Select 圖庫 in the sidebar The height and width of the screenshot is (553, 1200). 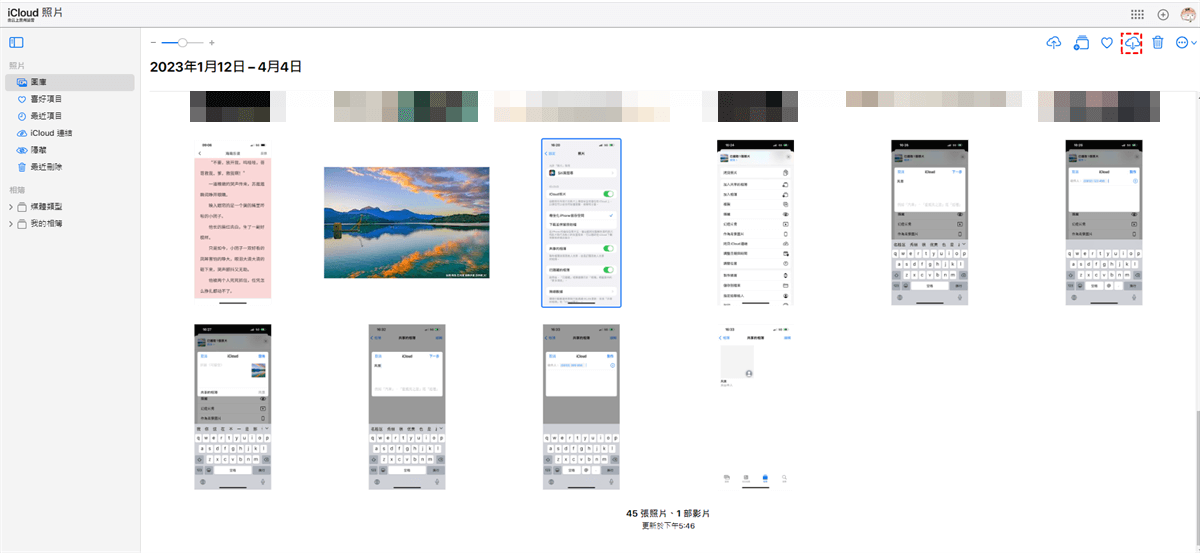(69, 82)
